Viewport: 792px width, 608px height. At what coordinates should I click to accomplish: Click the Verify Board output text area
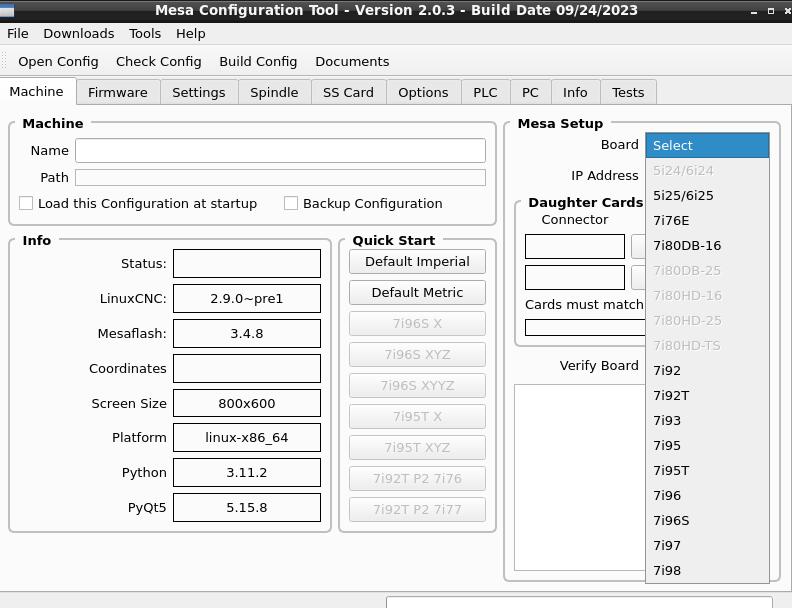580,477
